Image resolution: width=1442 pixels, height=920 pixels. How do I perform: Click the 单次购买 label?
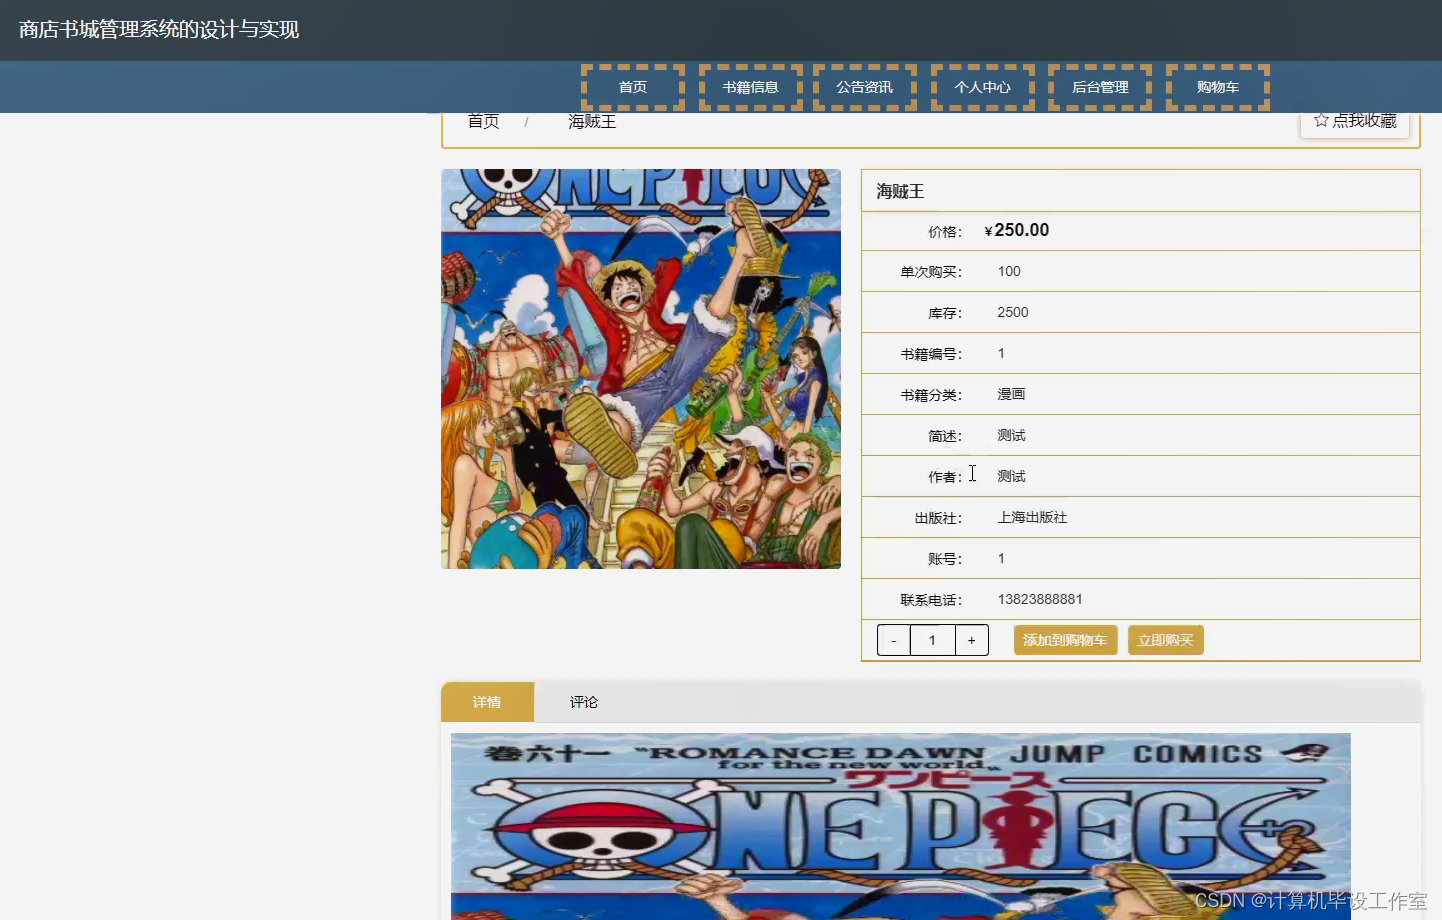(x=931, y=272)
